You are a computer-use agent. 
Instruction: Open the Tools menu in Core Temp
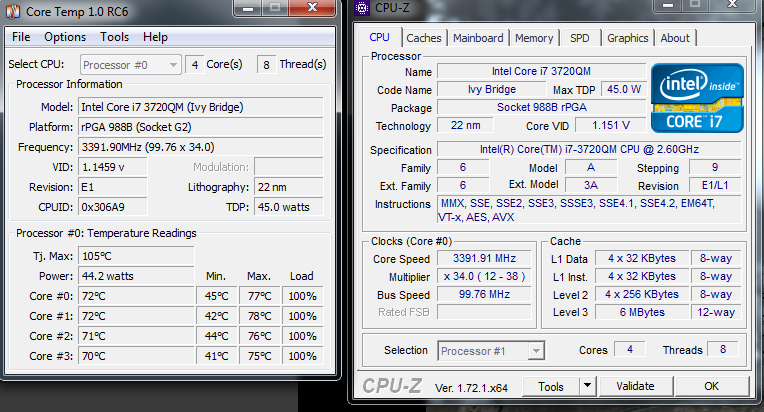(x=115, y=37)
